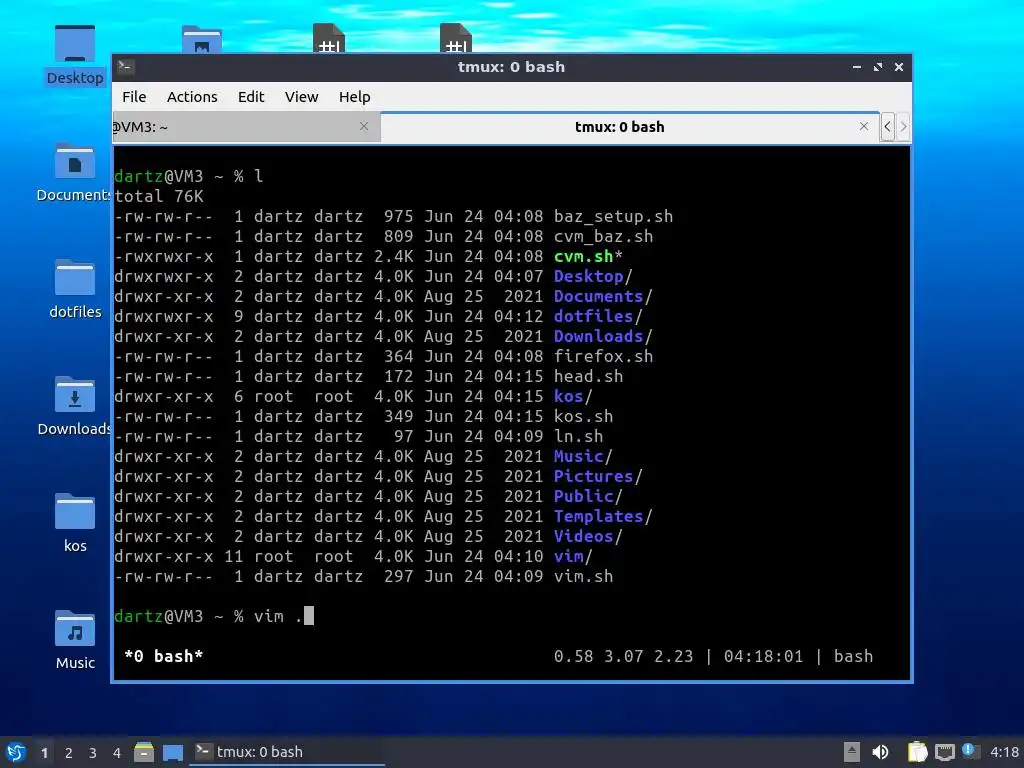Click the show desktop taskbar icon
Screen dimensions: 1024x768
(x=172, y=752)
